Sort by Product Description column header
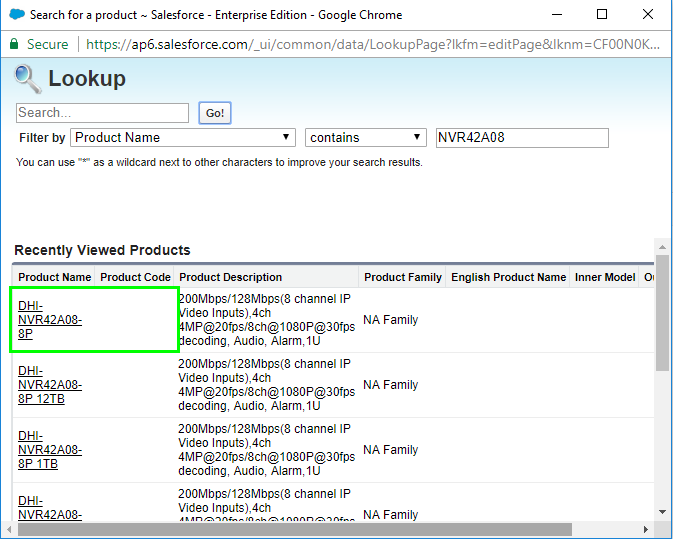673x539 pixels. pyautogui.click(x=230, y=277)
